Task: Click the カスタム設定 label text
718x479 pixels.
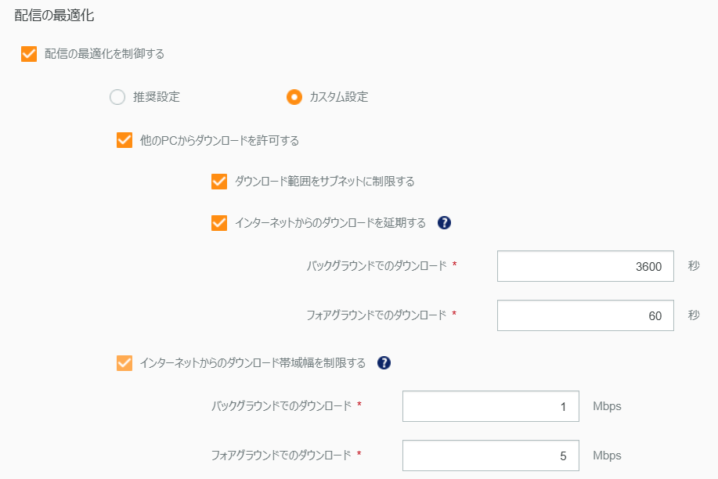Action: pyautogui.click(x=338, y=97)
